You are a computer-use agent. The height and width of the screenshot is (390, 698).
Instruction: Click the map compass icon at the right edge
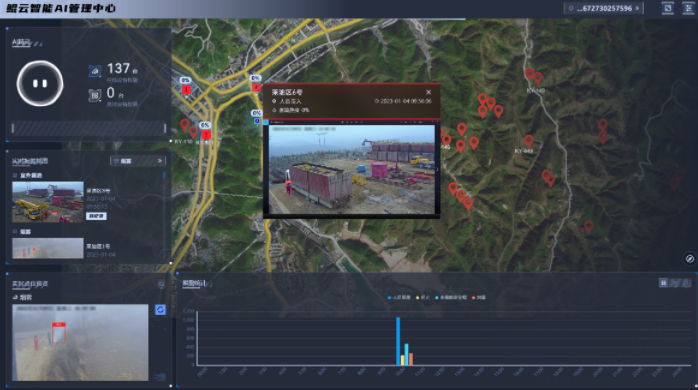pos(690,259)
